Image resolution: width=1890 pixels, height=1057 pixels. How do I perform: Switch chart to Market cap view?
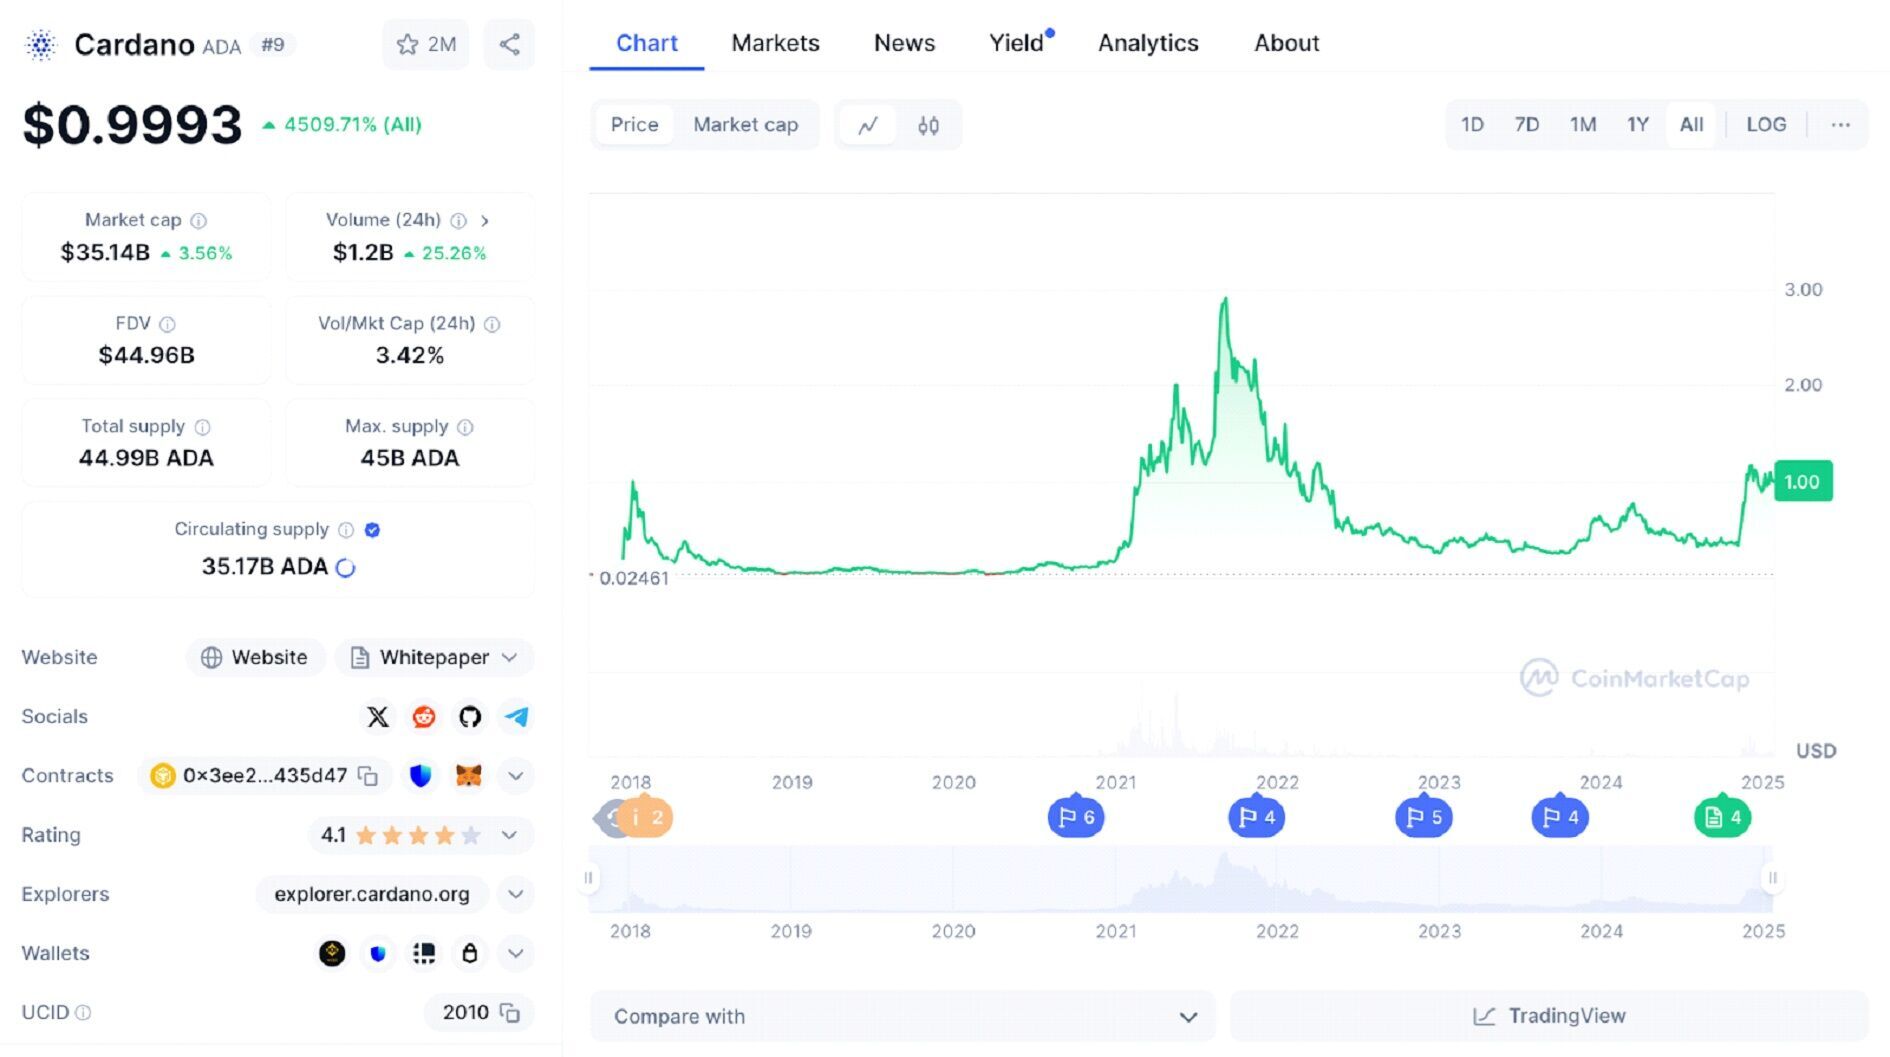pyautogui.click(x=746, y=125)
